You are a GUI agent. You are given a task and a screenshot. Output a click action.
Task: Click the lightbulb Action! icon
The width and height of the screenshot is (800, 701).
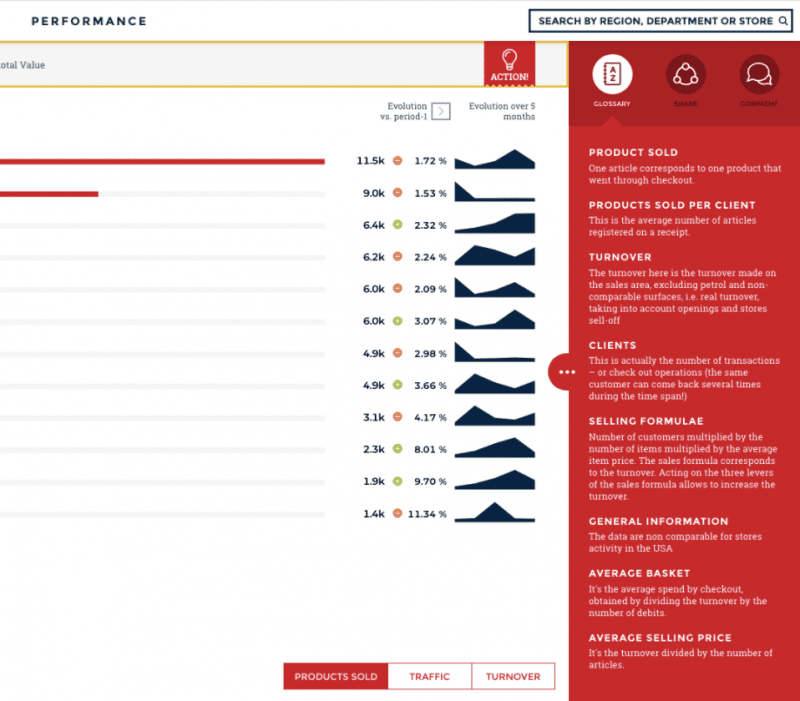(509, 64)
